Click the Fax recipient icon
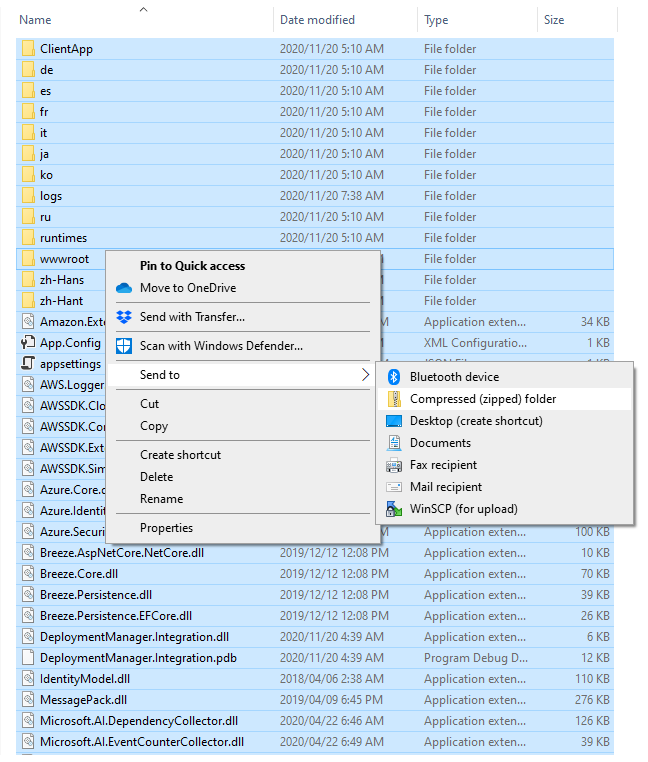The height and width of the screenshot is (762, 648). click(x=394, y=465)
